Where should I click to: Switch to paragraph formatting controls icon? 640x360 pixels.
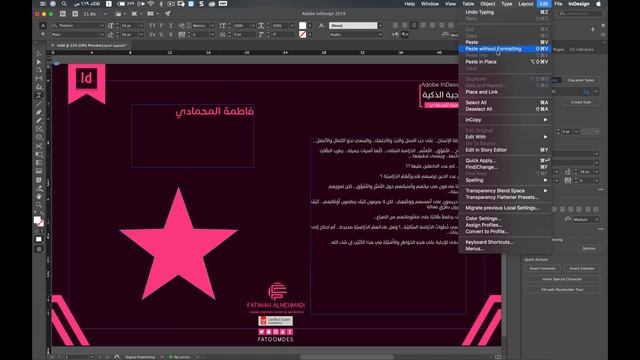[x=43, y=35]
